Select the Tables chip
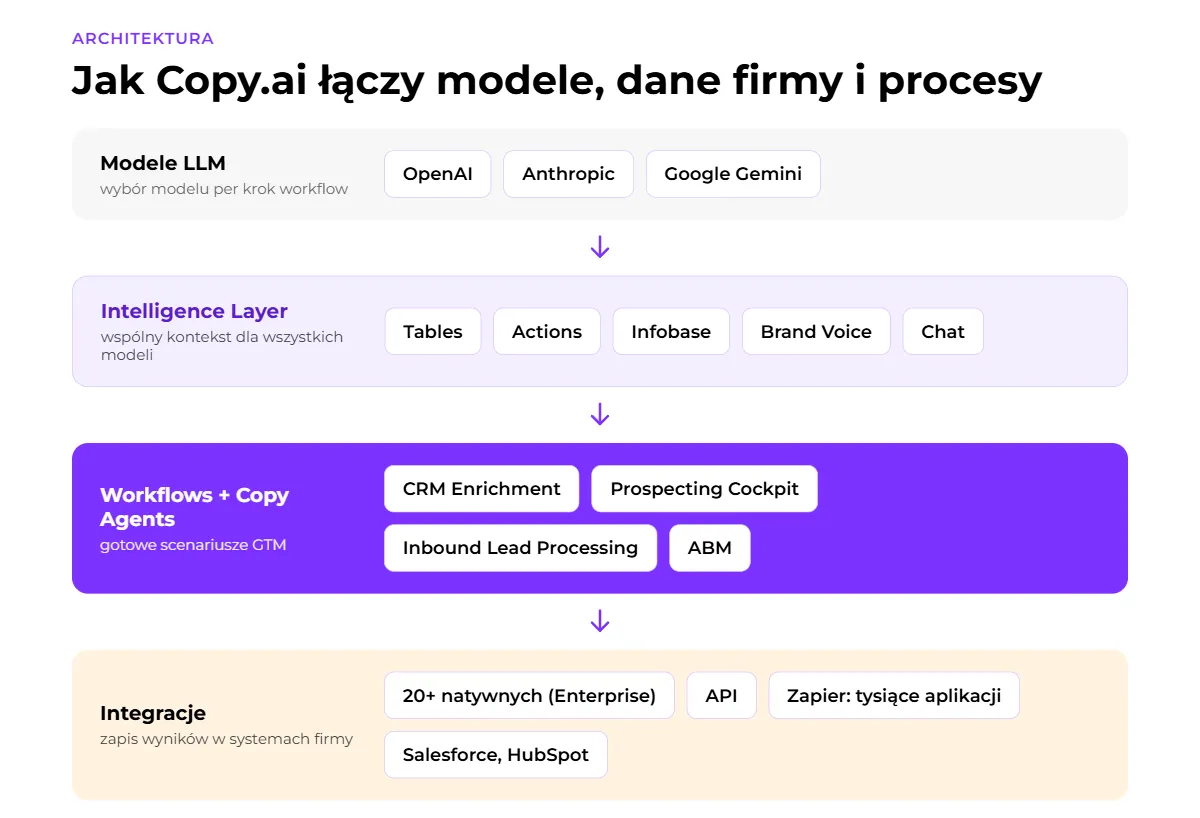Image resolution: width=1200 pixels, height=818 pixels. tap(433, 332)
